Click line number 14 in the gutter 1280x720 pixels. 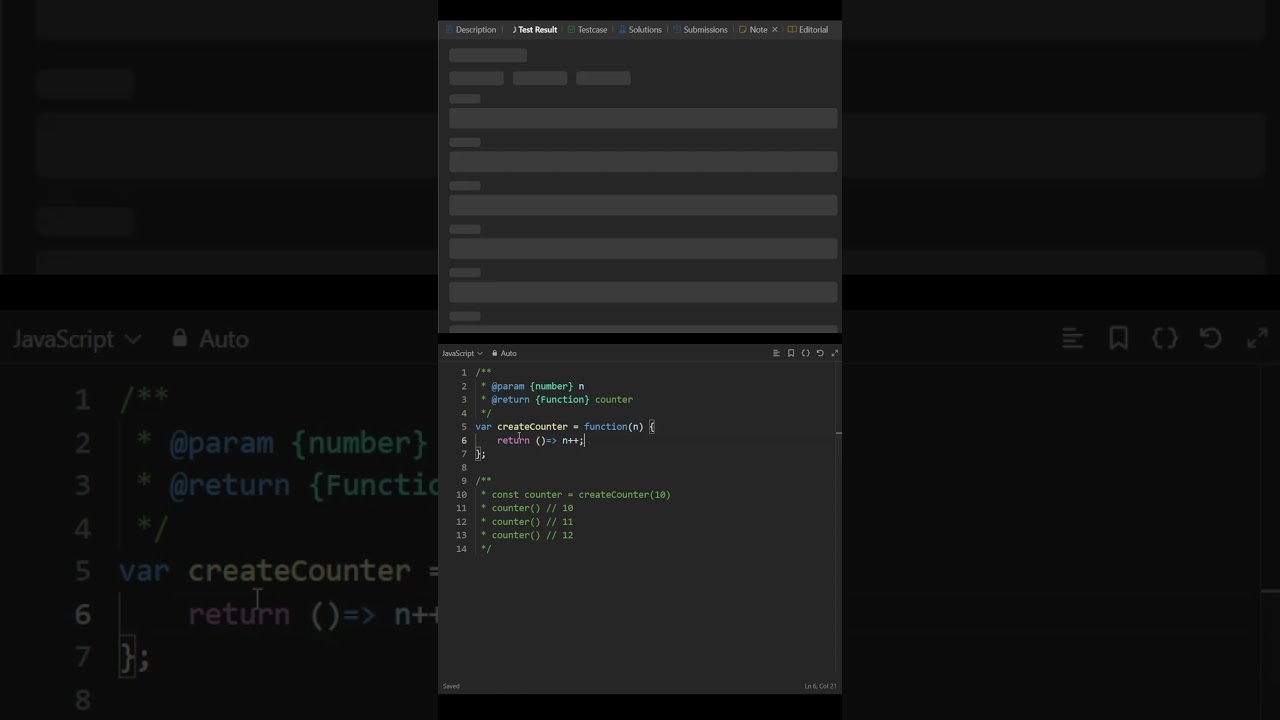point(461,549)
